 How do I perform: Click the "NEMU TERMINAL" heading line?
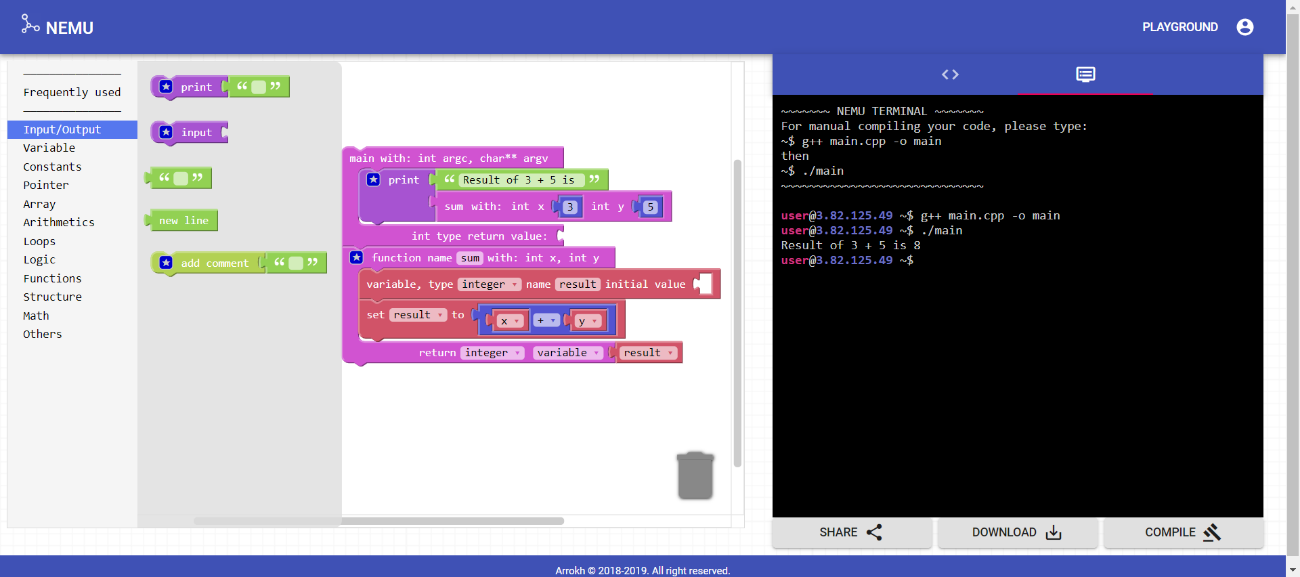882,111
